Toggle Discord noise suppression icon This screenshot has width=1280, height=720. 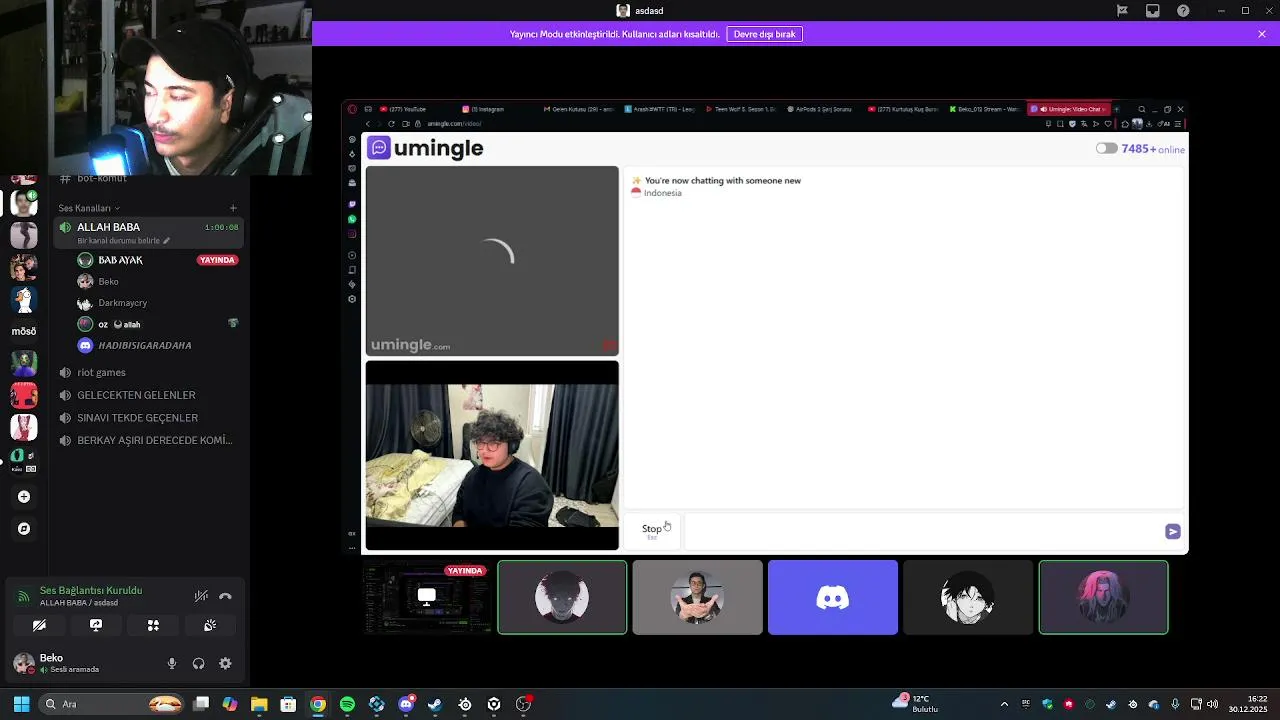click(x=201, y=596)
